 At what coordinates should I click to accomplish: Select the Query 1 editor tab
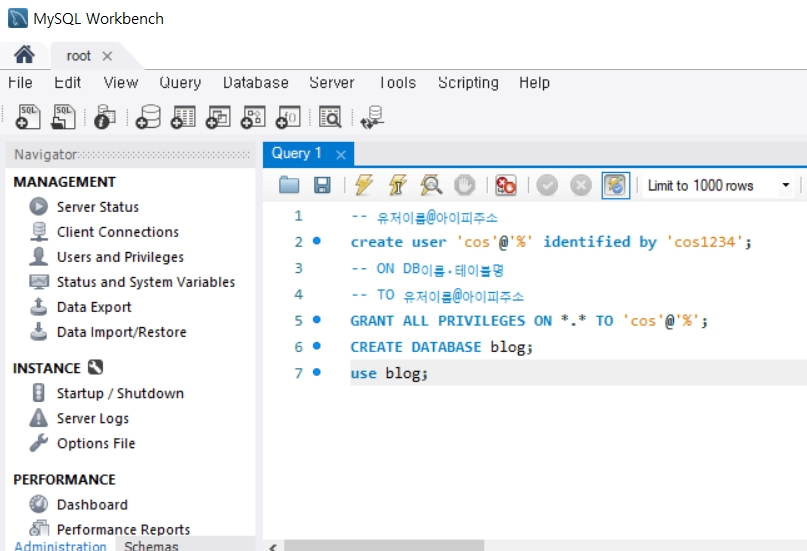[296, 154]
